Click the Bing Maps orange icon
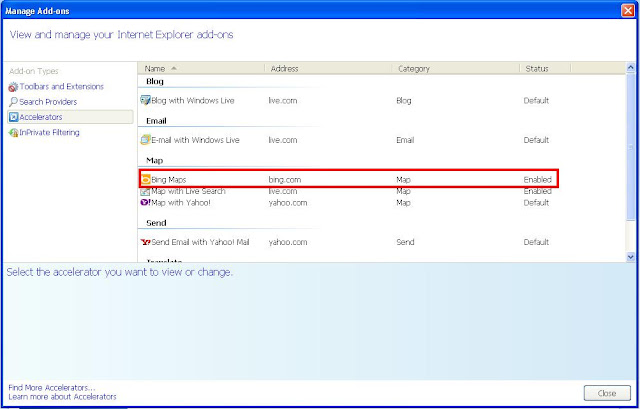Screen dimensions: 640x409 145,179
